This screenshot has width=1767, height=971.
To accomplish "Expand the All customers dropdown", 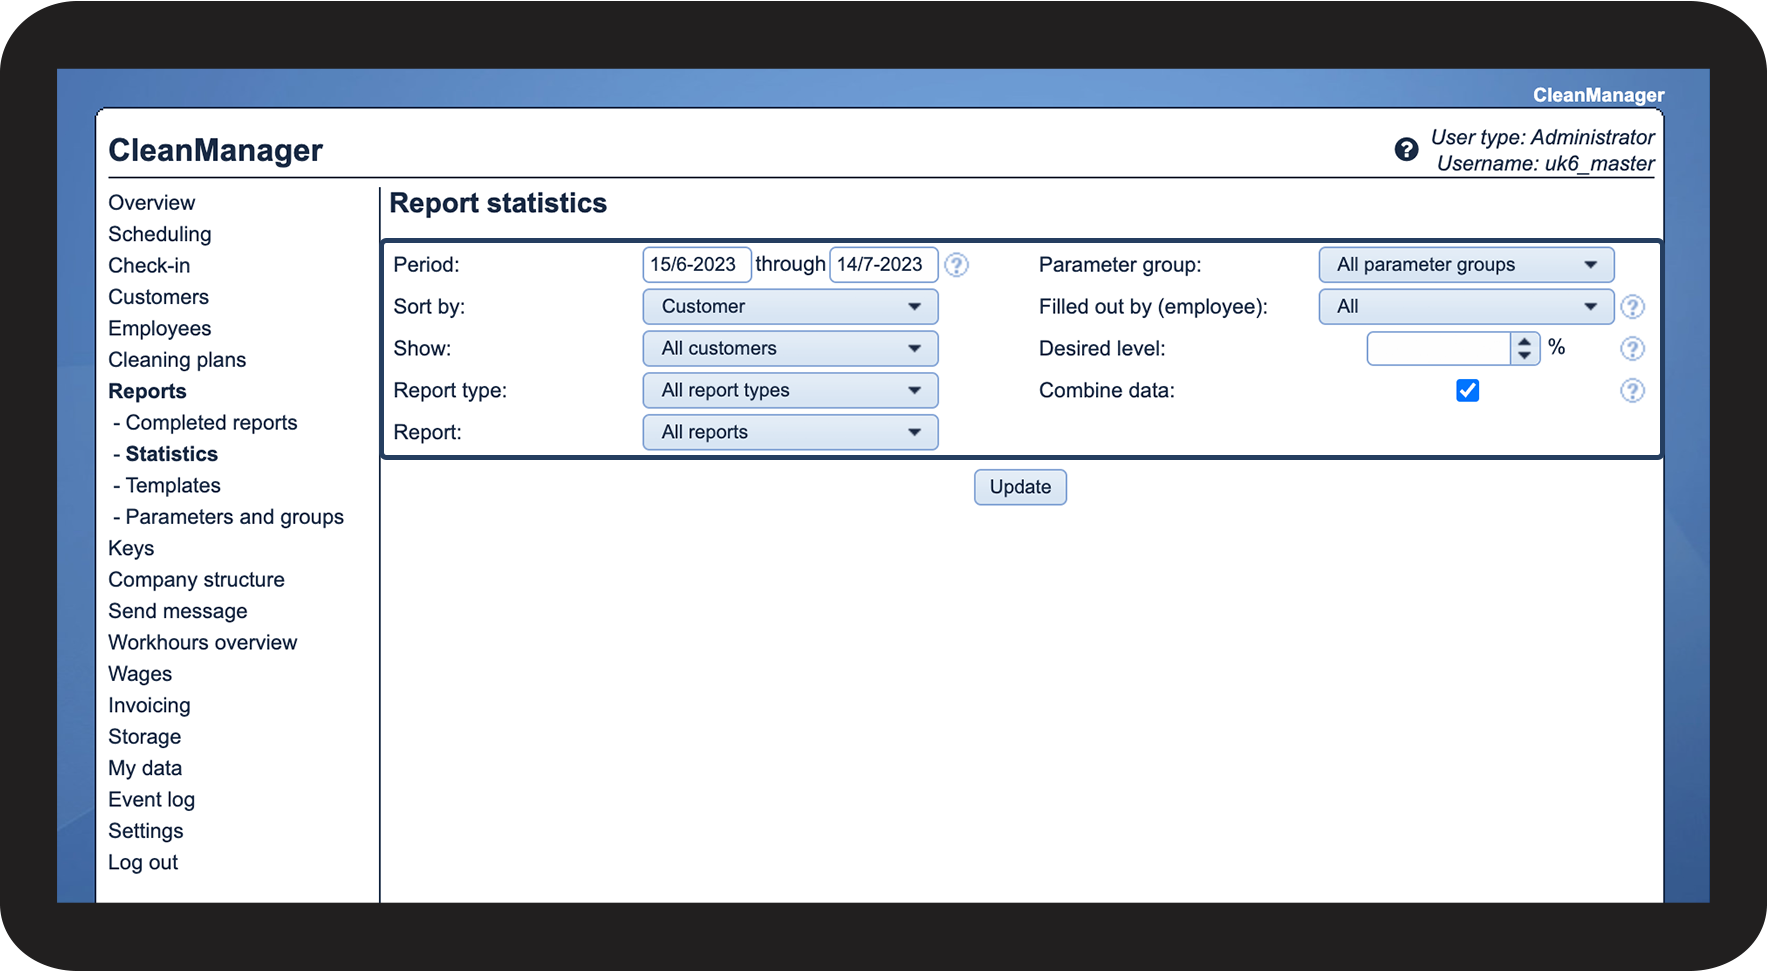I will tap(790, 349).
